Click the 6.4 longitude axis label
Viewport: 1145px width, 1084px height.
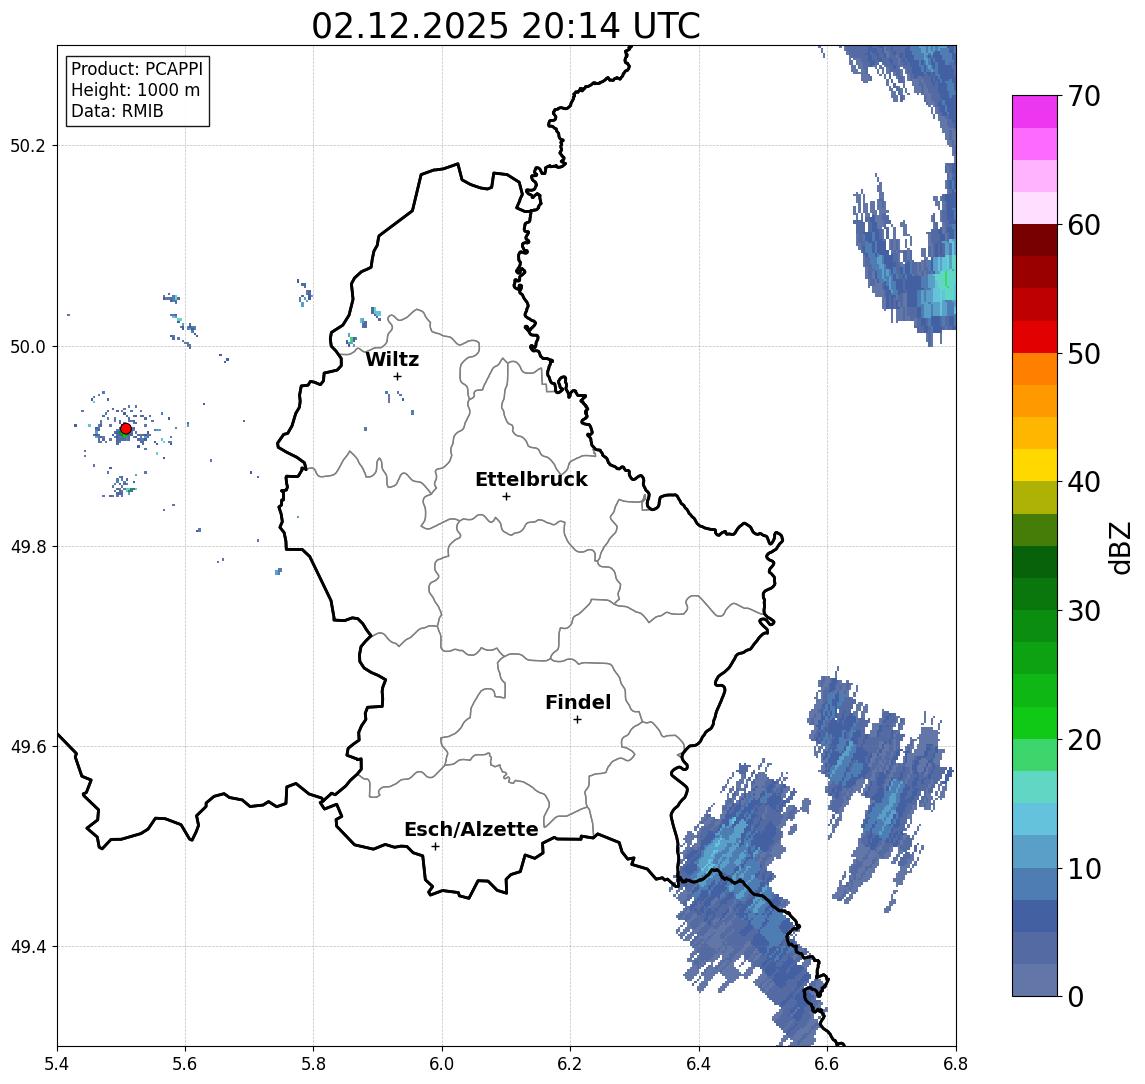[x=699, y=1064]
